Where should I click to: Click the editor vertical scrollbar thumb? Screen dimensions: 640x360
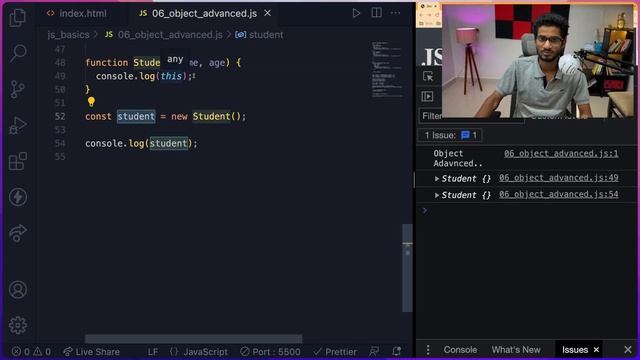pos(407,268)
